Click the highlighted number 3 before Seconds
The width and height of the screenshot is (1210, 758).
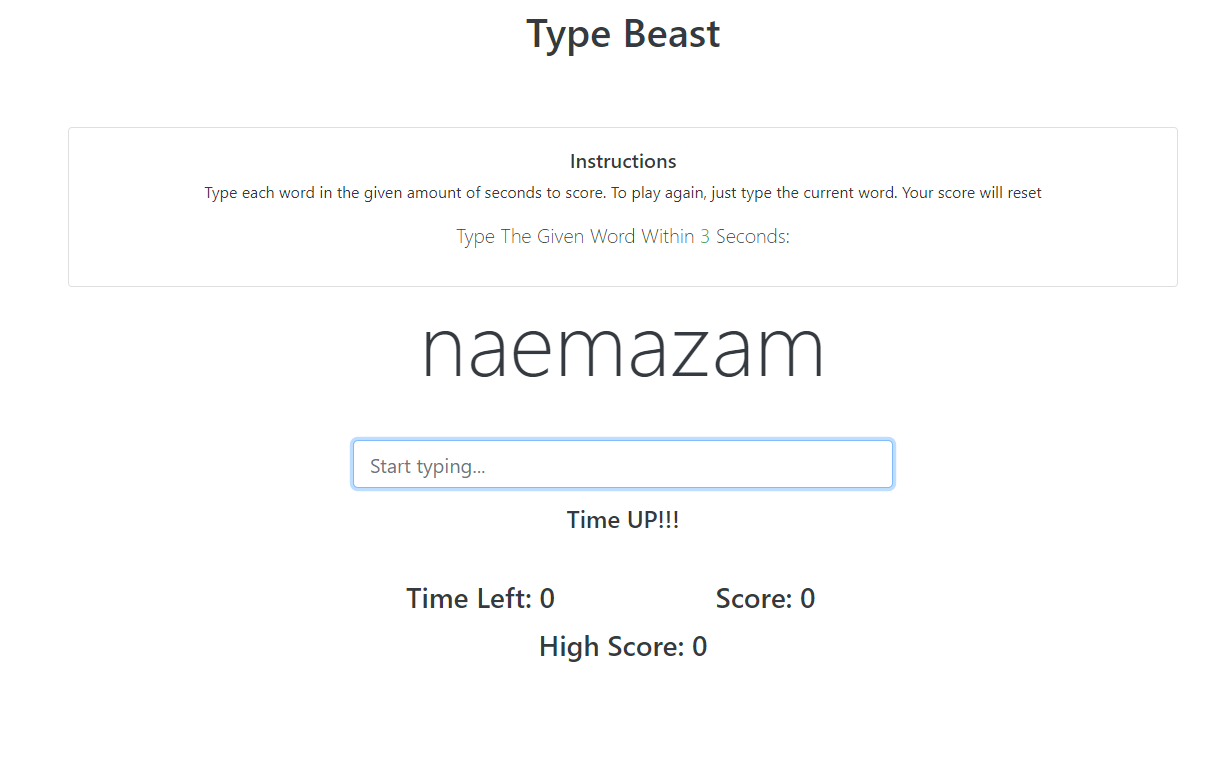(705, 237)
